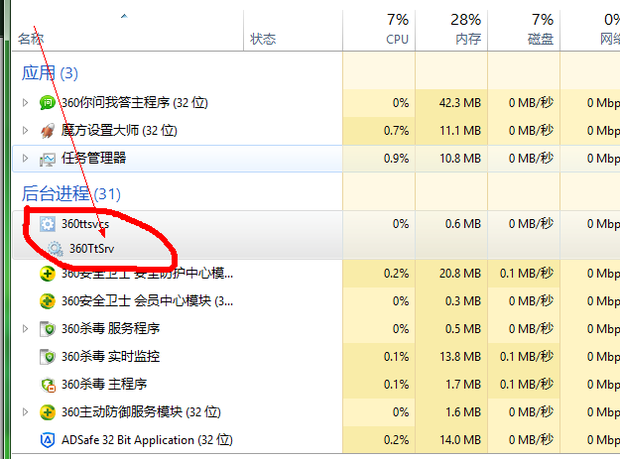The width and height of the screenshot is (620, 459).
Task: Select the 应用 (3) group heading
Action: point(49,73)
